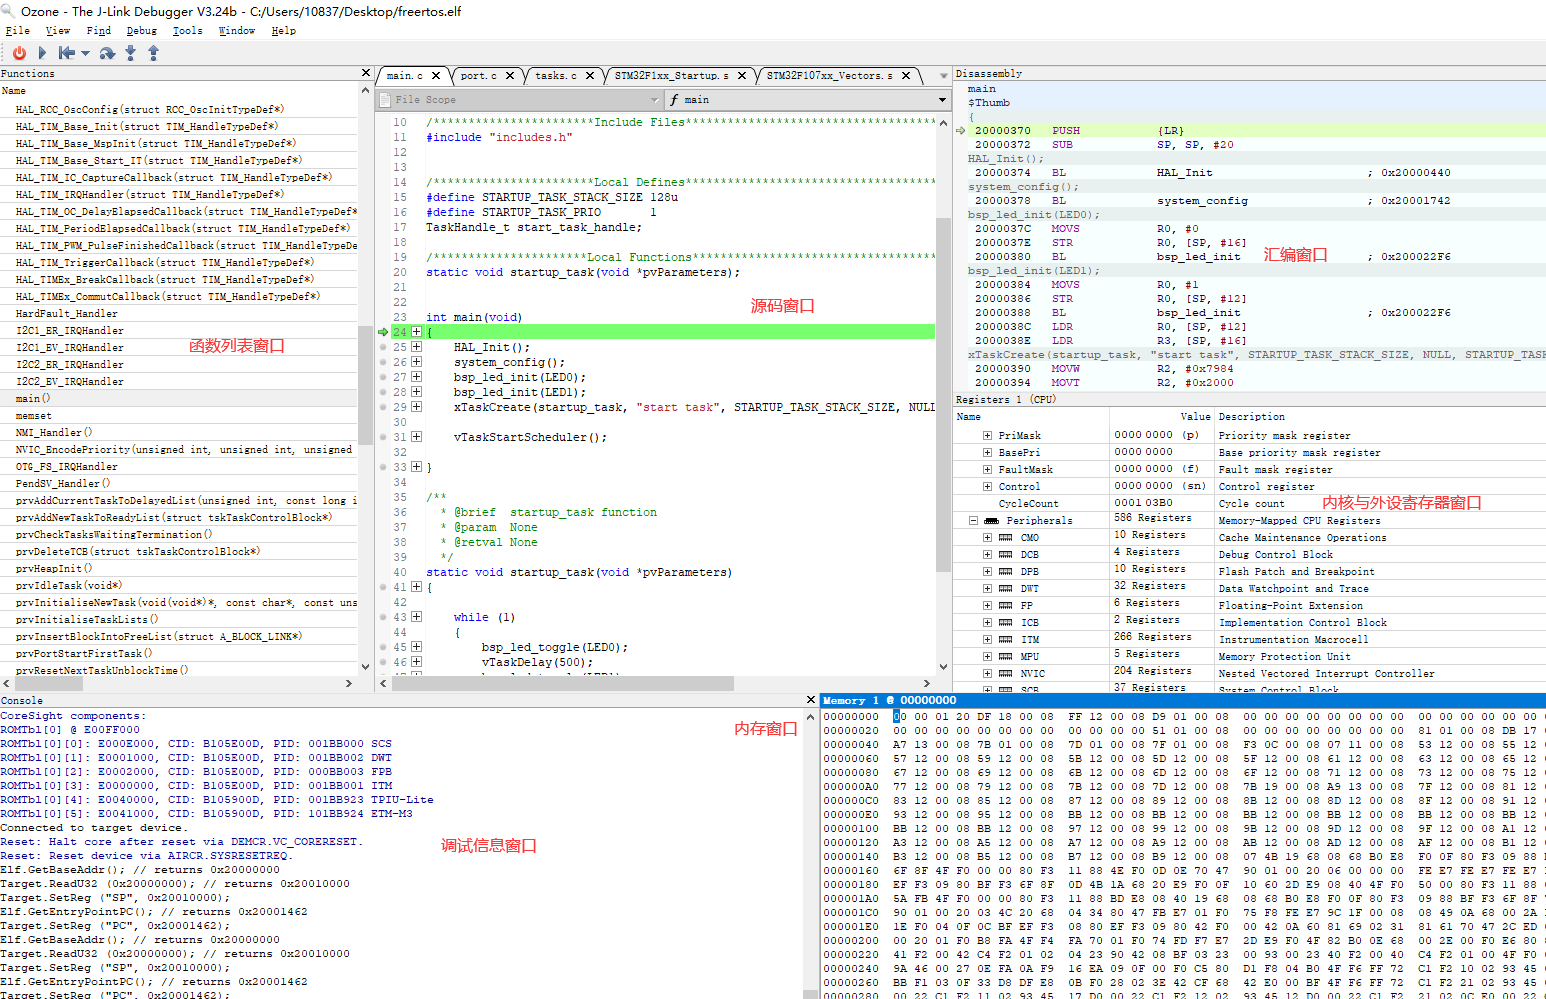Click the PC arrow at disassembly address 20000370

point(961,131)
